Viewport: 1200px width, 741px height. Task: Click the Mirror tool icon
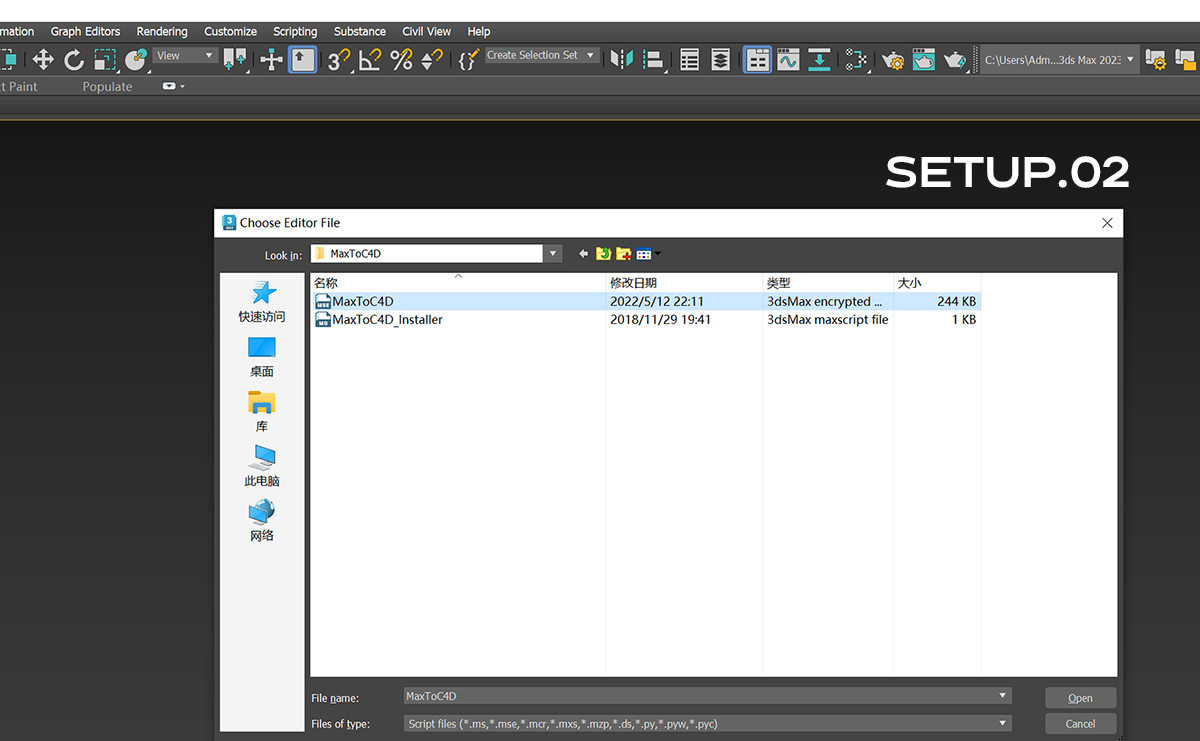click(x=622, y=60)
